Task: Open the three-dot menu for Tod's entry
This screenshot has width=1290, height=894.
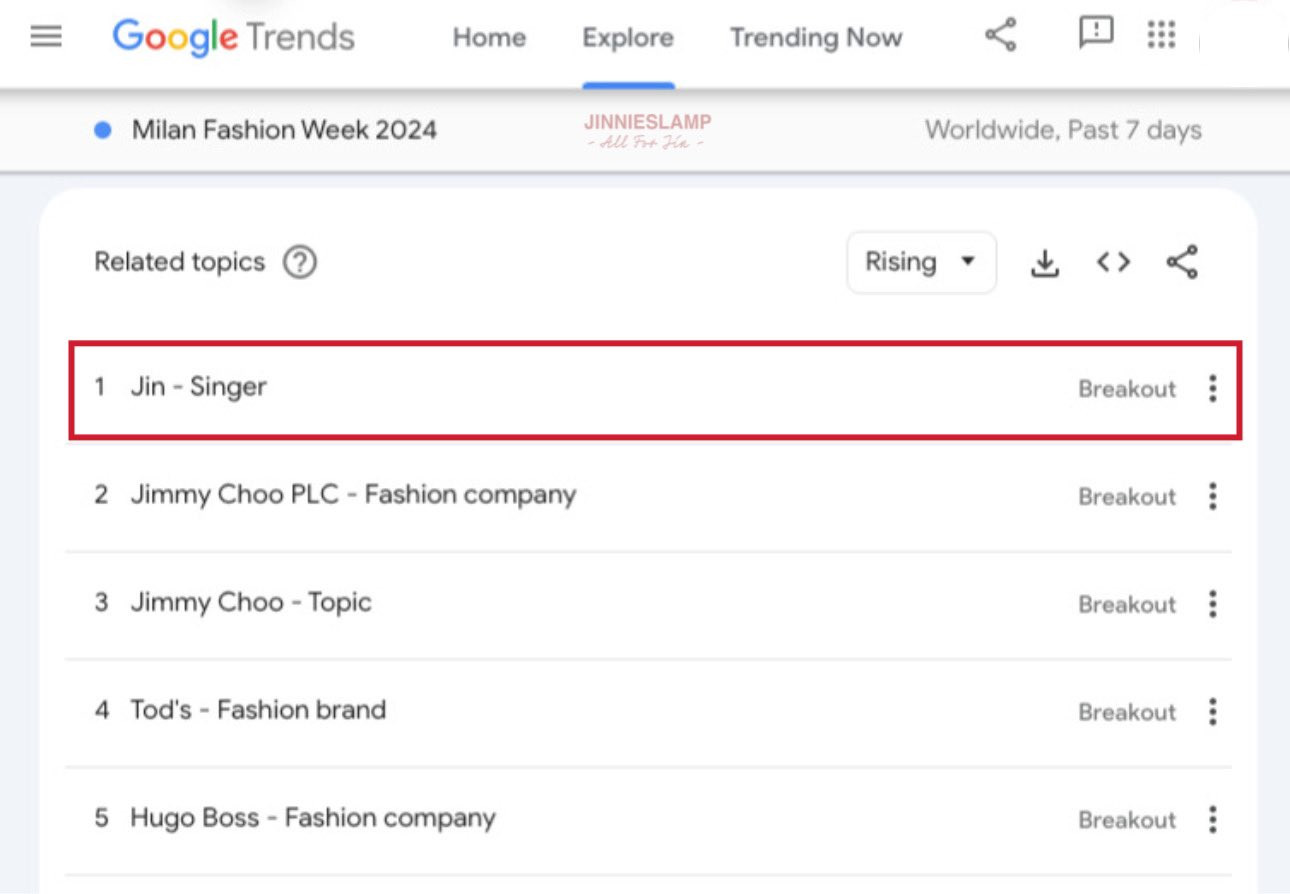Action: coord(1211,711)
